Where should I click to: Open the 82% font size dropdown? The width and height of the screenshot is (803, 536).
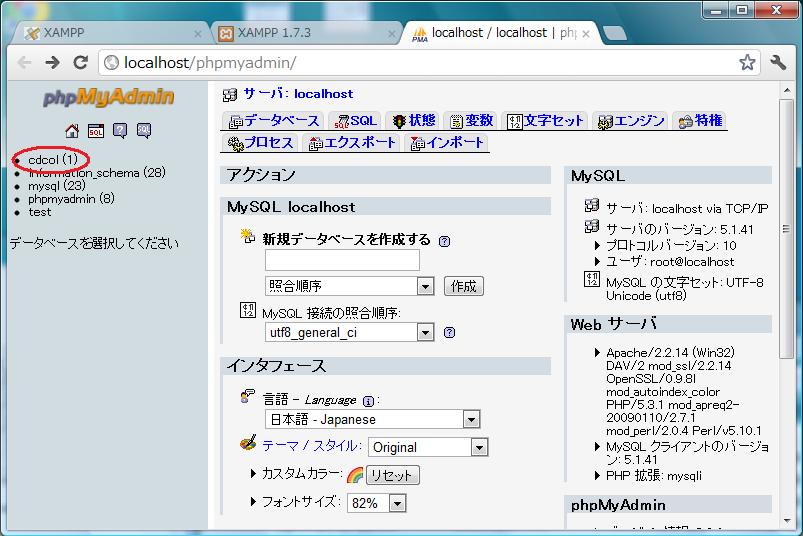(376, 503)
